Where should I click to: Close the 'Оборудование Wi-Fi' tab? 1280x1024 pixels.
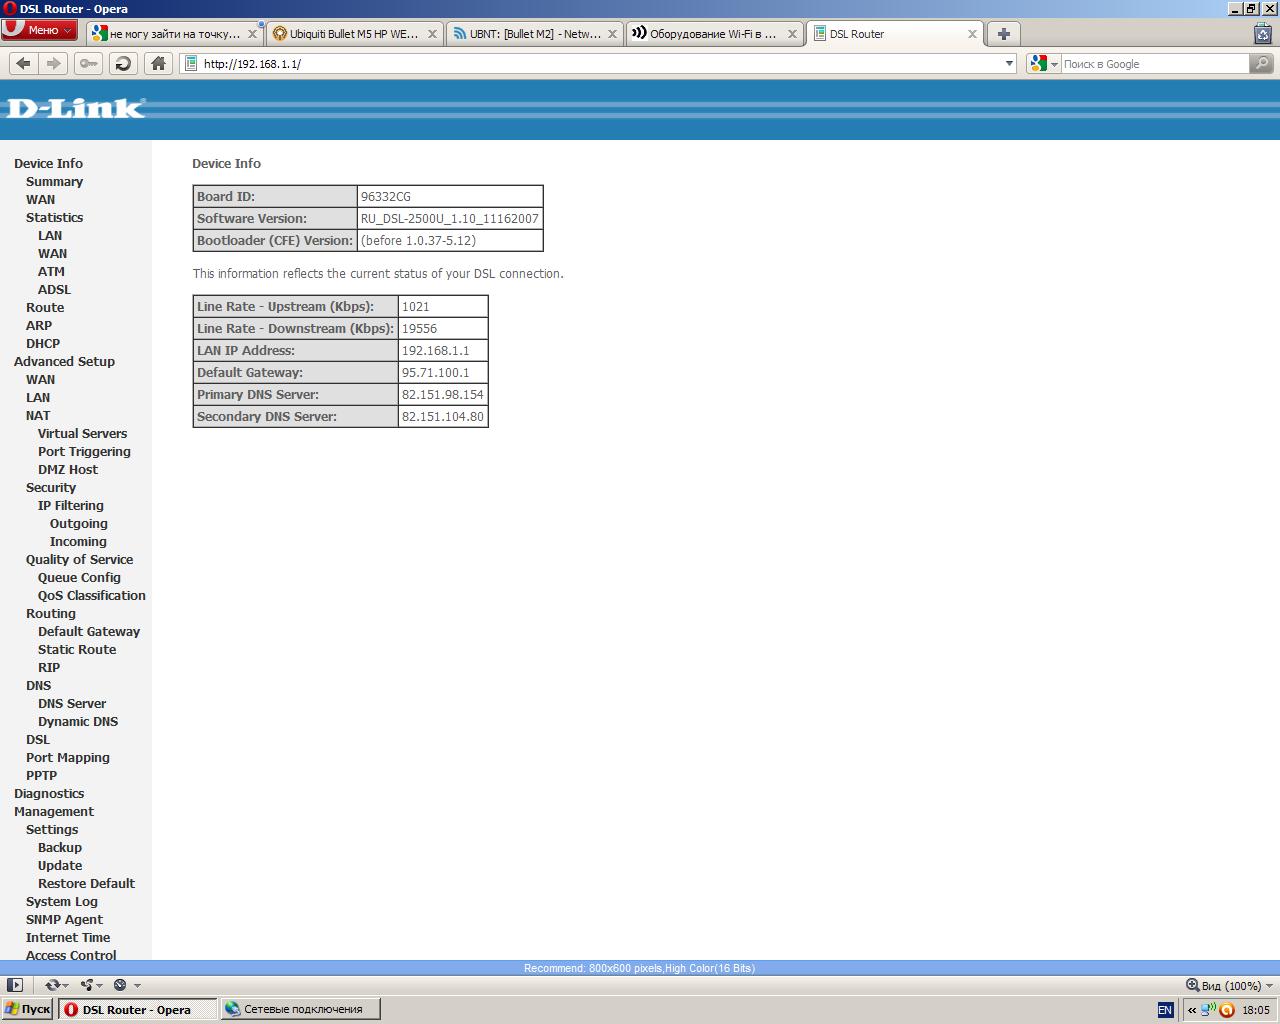point(792,34)
